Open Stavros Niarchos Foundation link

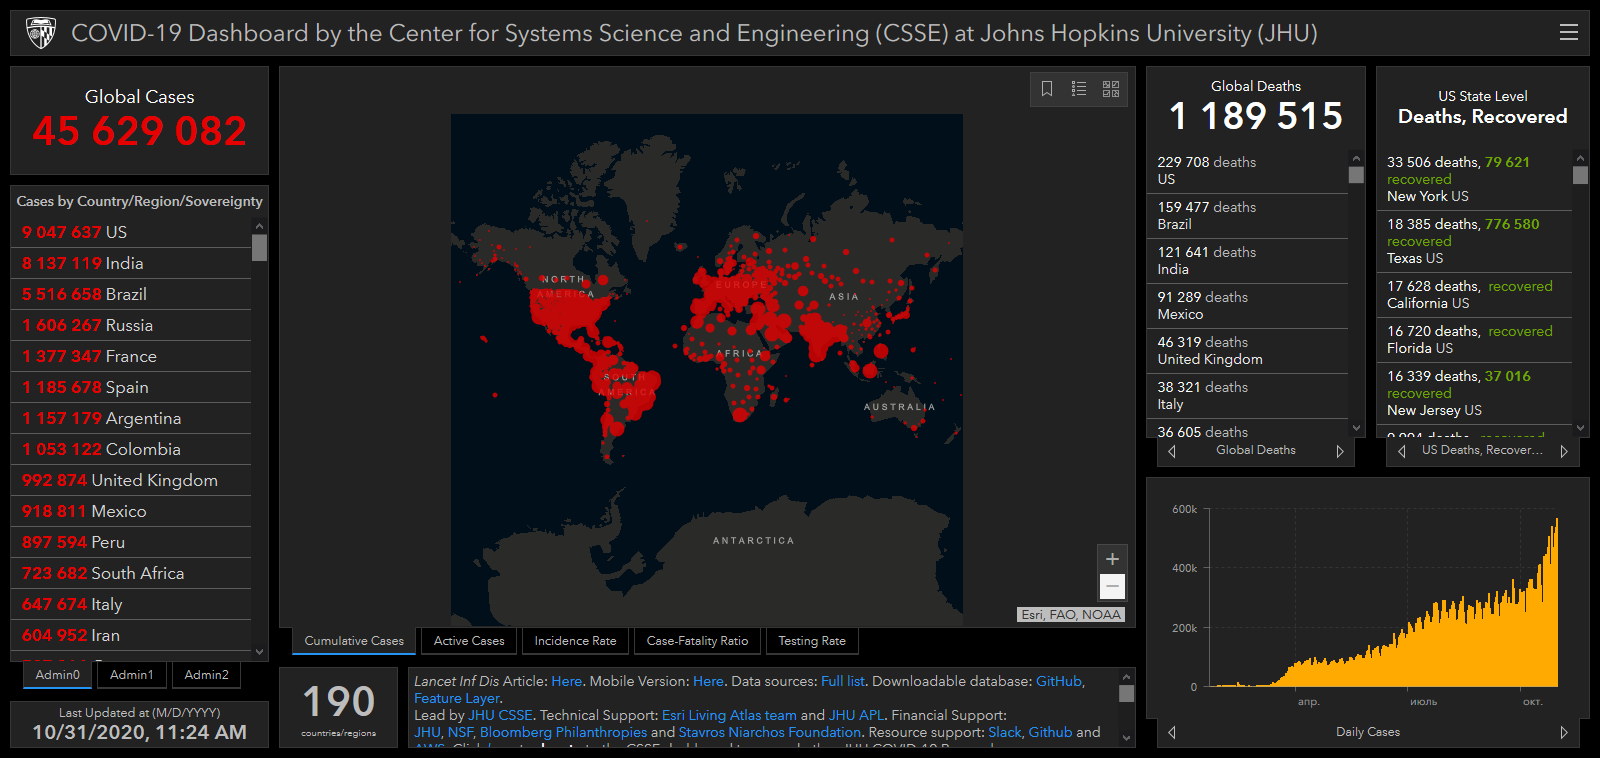(x=770, y=732)
